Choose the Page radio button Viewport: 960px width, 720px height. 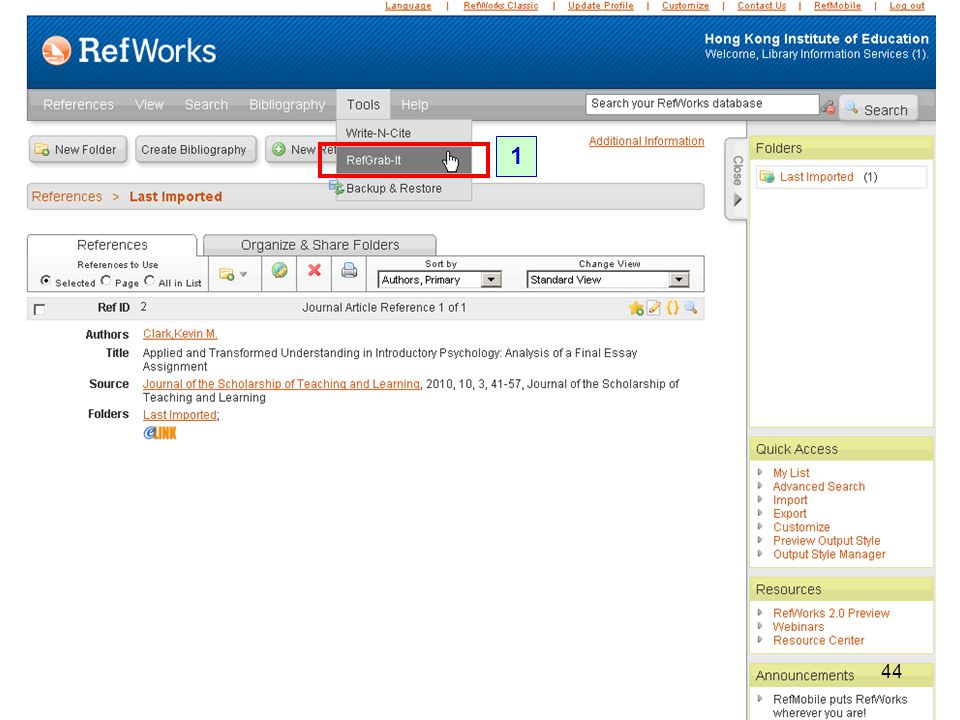click(106, 280)
